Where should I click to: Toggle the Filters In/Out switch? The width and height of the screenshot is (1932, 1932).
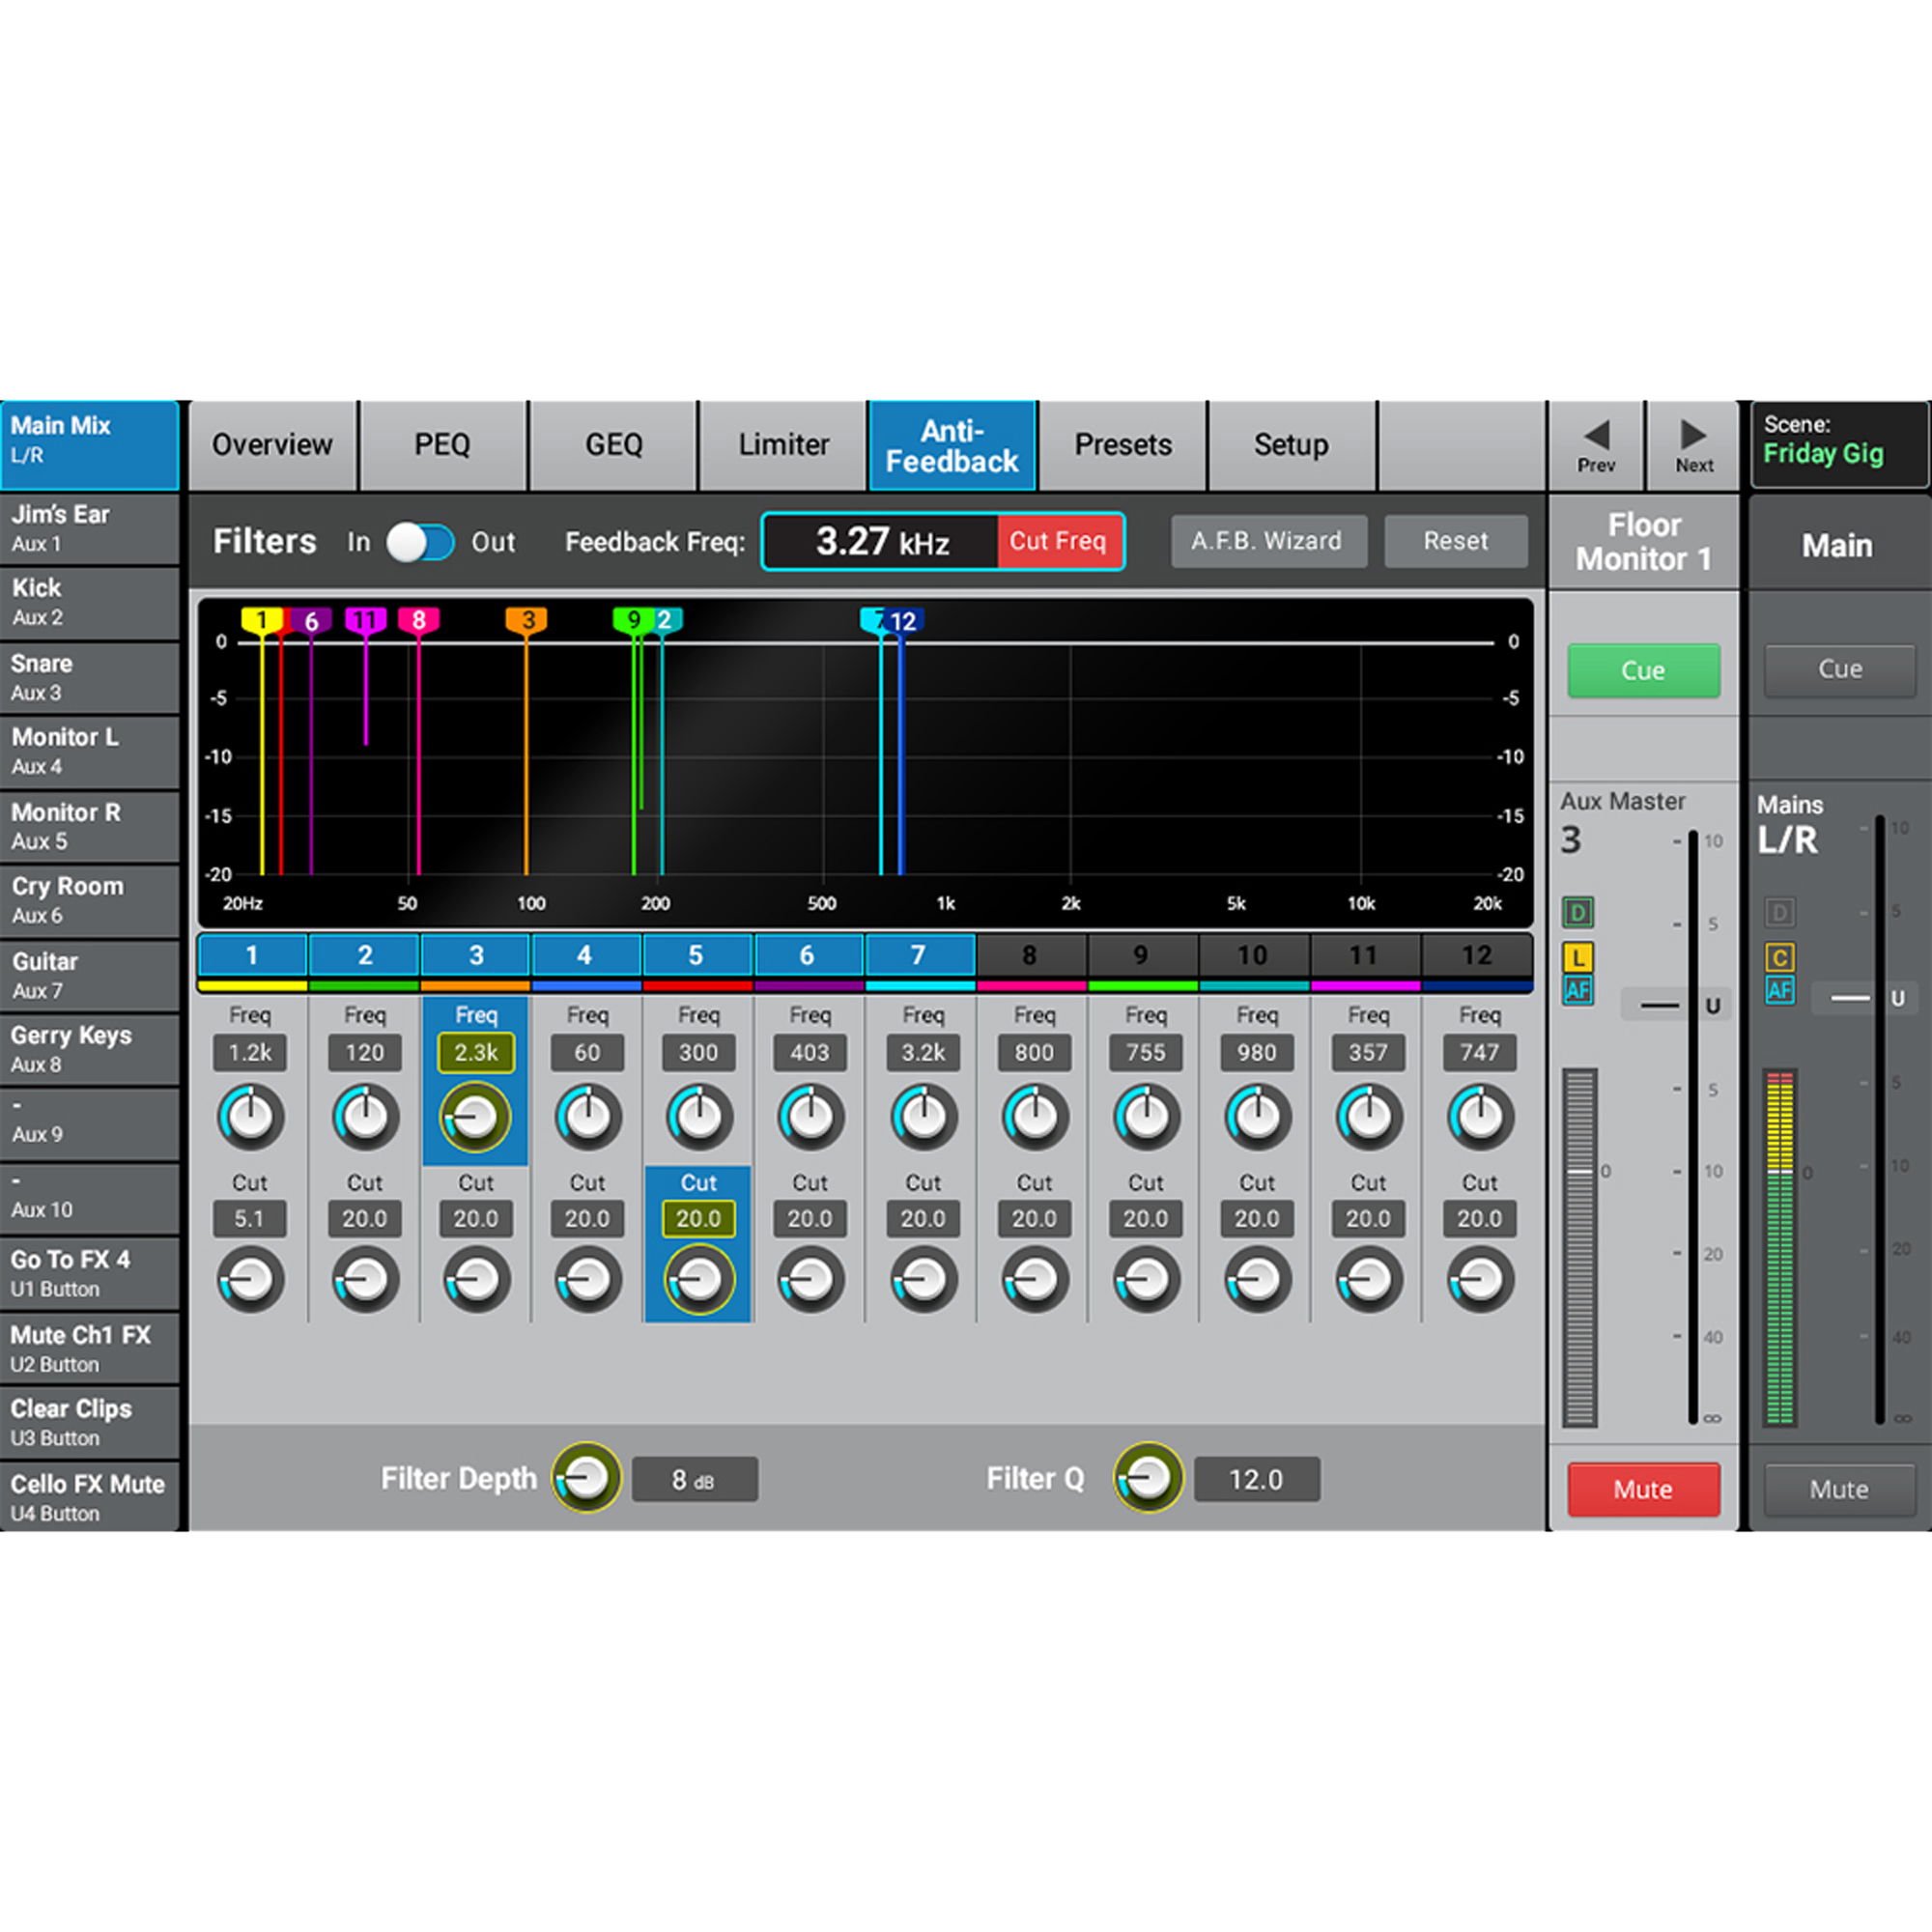click(420, 542)
